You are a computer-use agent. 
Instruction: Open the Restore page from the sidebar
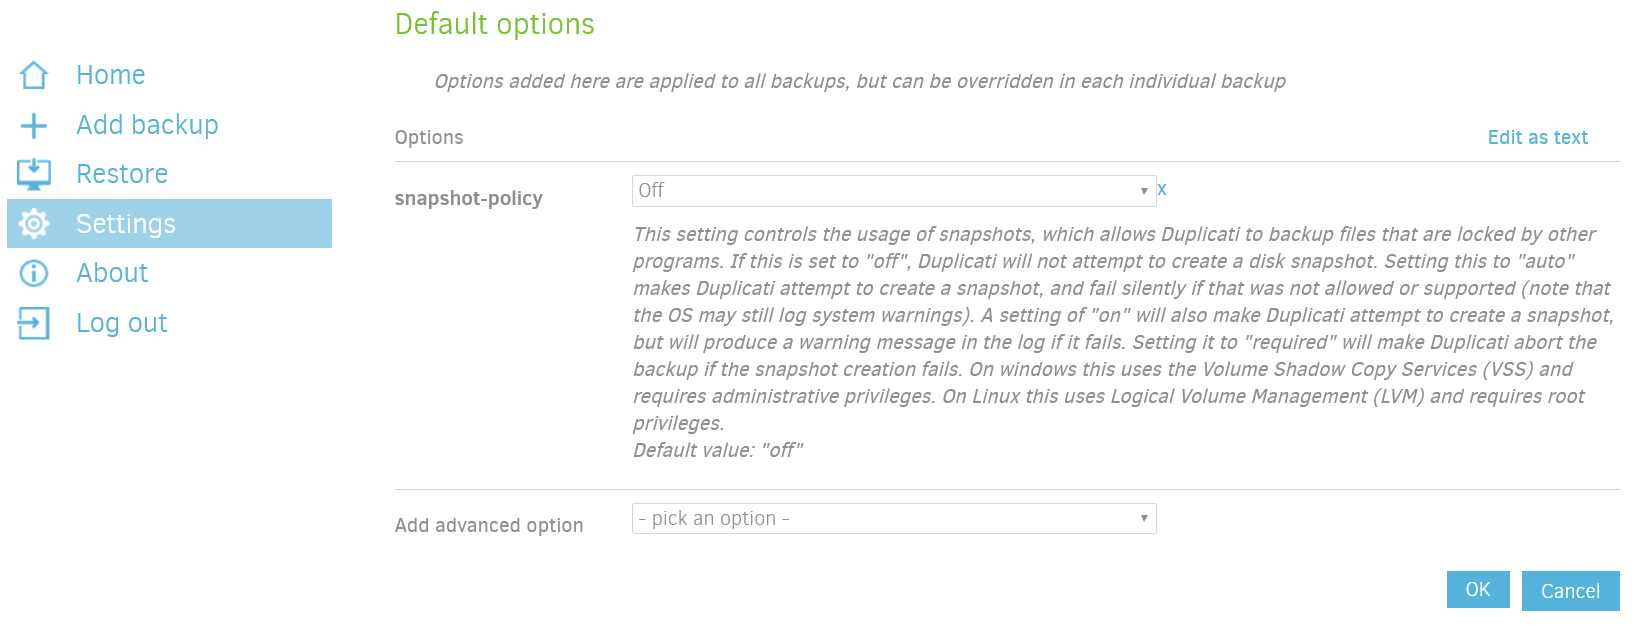coord(121,173)
